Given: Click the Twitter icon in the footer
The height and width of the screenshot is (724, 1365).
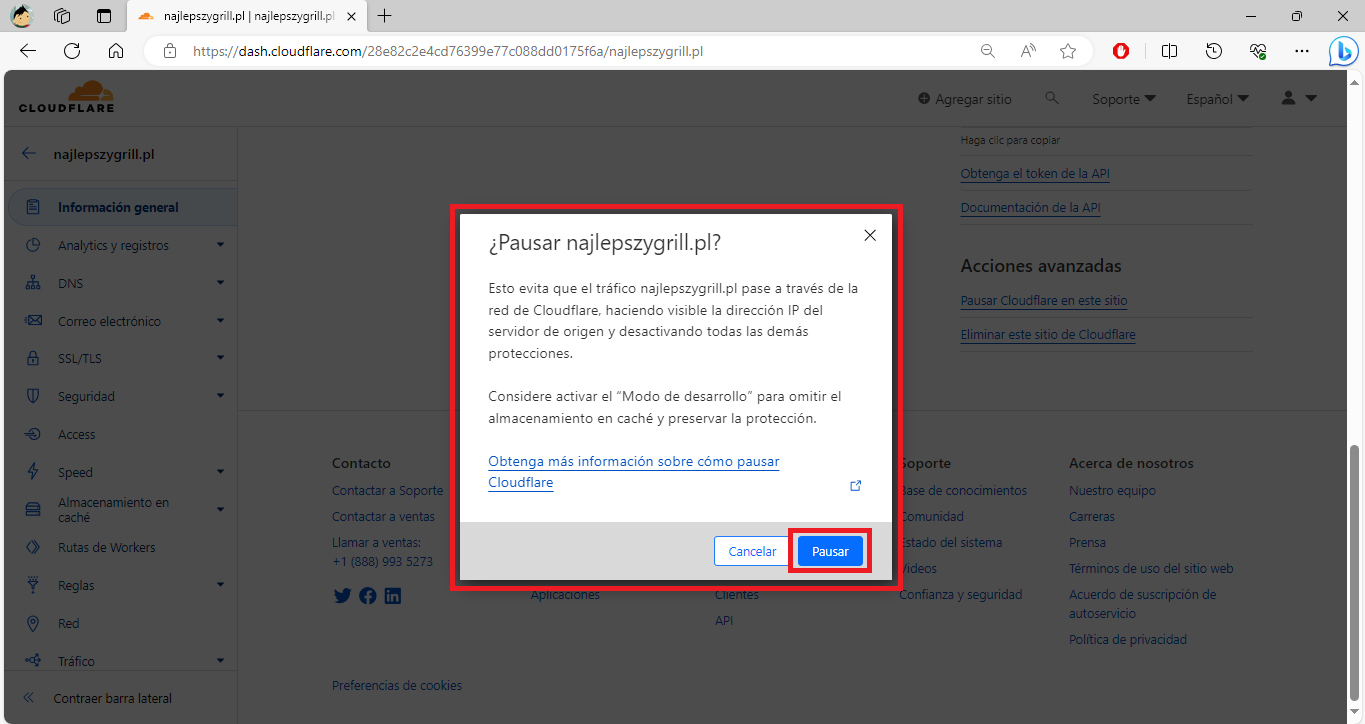Looking at the screenshot, I should [x=342, y=595].
